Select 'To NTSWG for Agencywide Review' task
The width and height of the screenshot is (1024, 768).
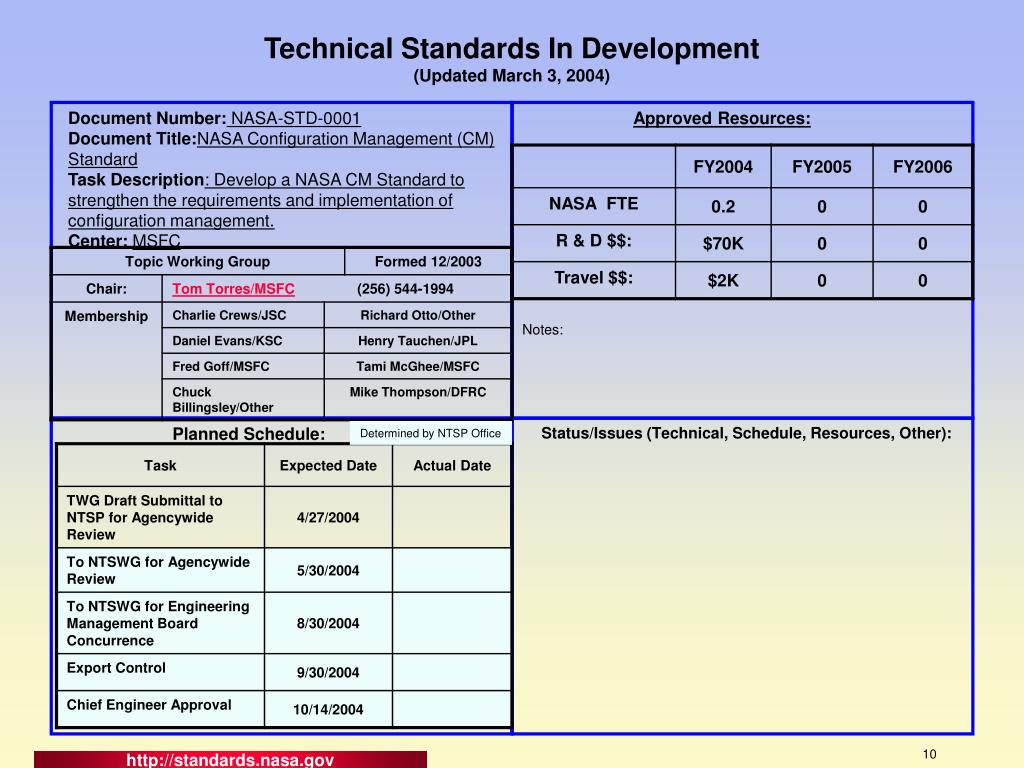tap(158, 571)
